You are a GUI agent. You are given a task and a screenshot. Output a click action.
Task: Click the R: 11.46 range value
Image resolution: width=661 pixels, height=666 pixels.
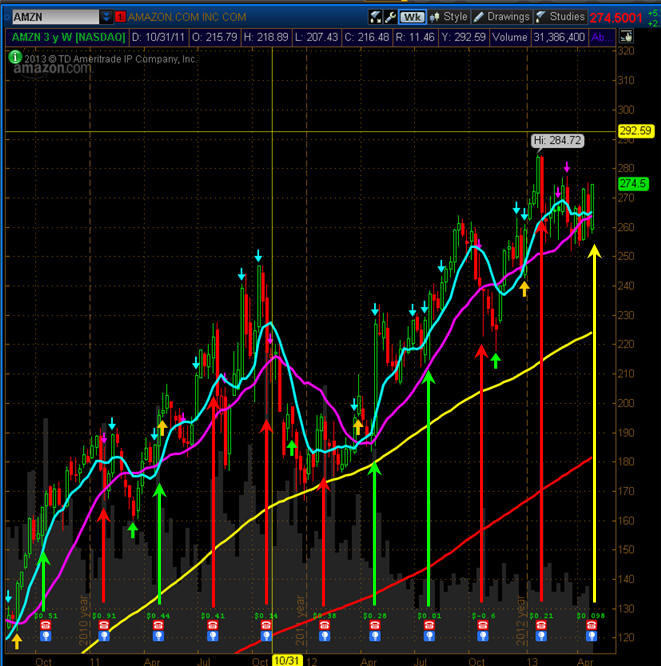415,37
